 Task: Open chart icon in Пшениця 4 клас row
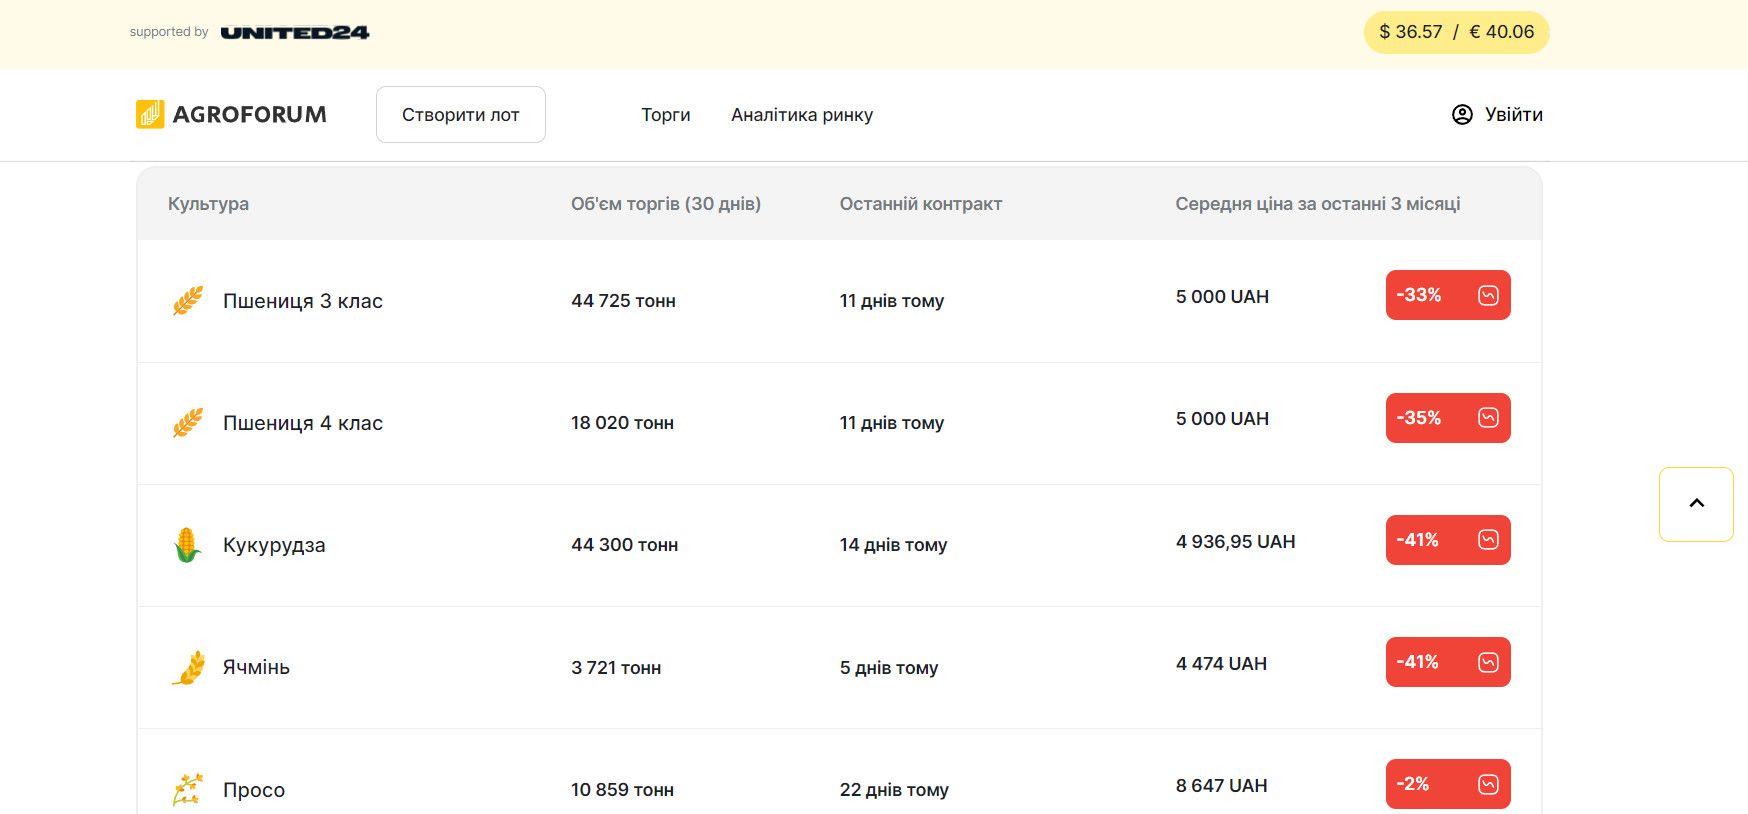[x=1487, y=418]
